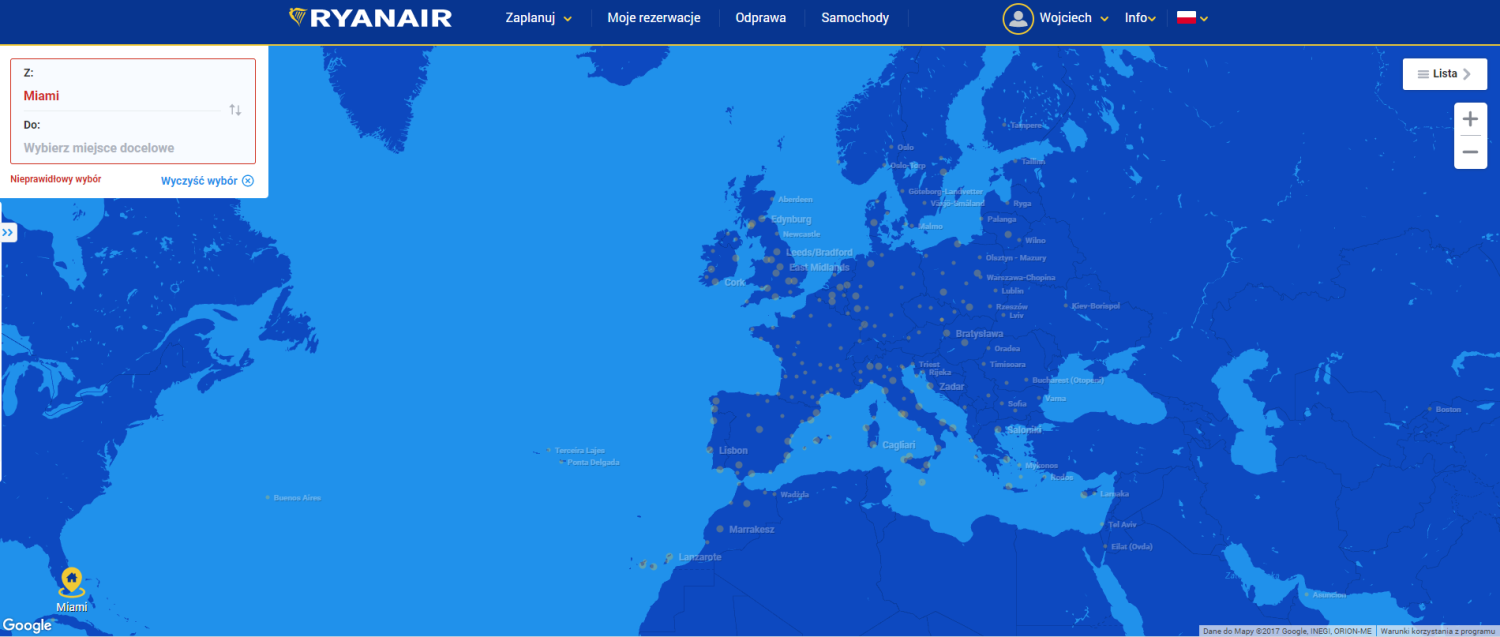Zoom in on the map
Screen dimensions: 1500x637
point(1470,119)
